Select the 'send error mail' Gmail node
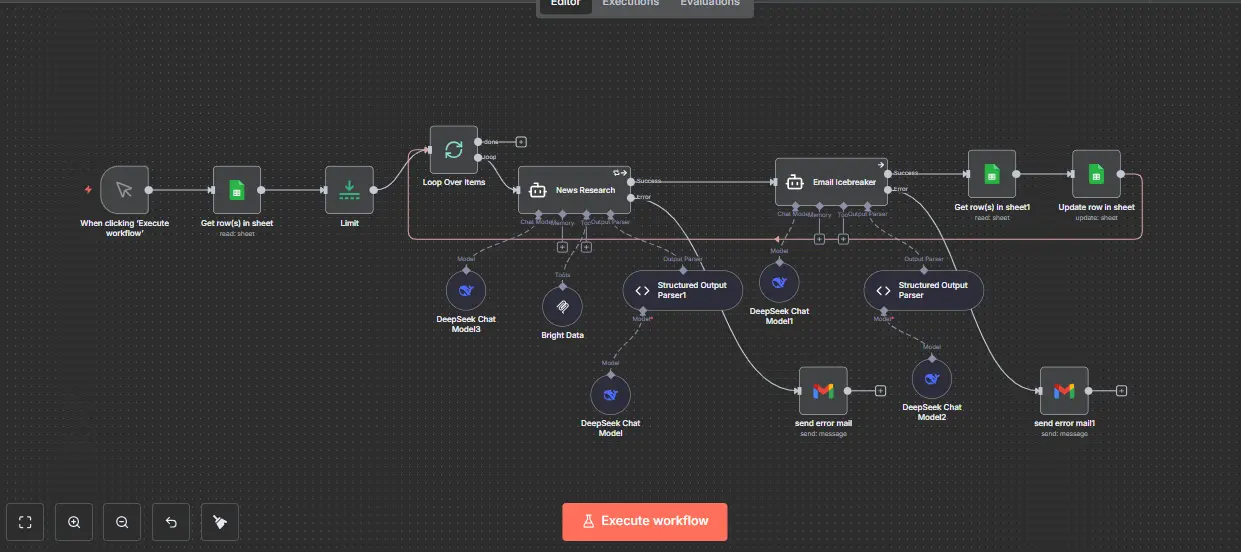1241x552 pixels. coord(823,391)
